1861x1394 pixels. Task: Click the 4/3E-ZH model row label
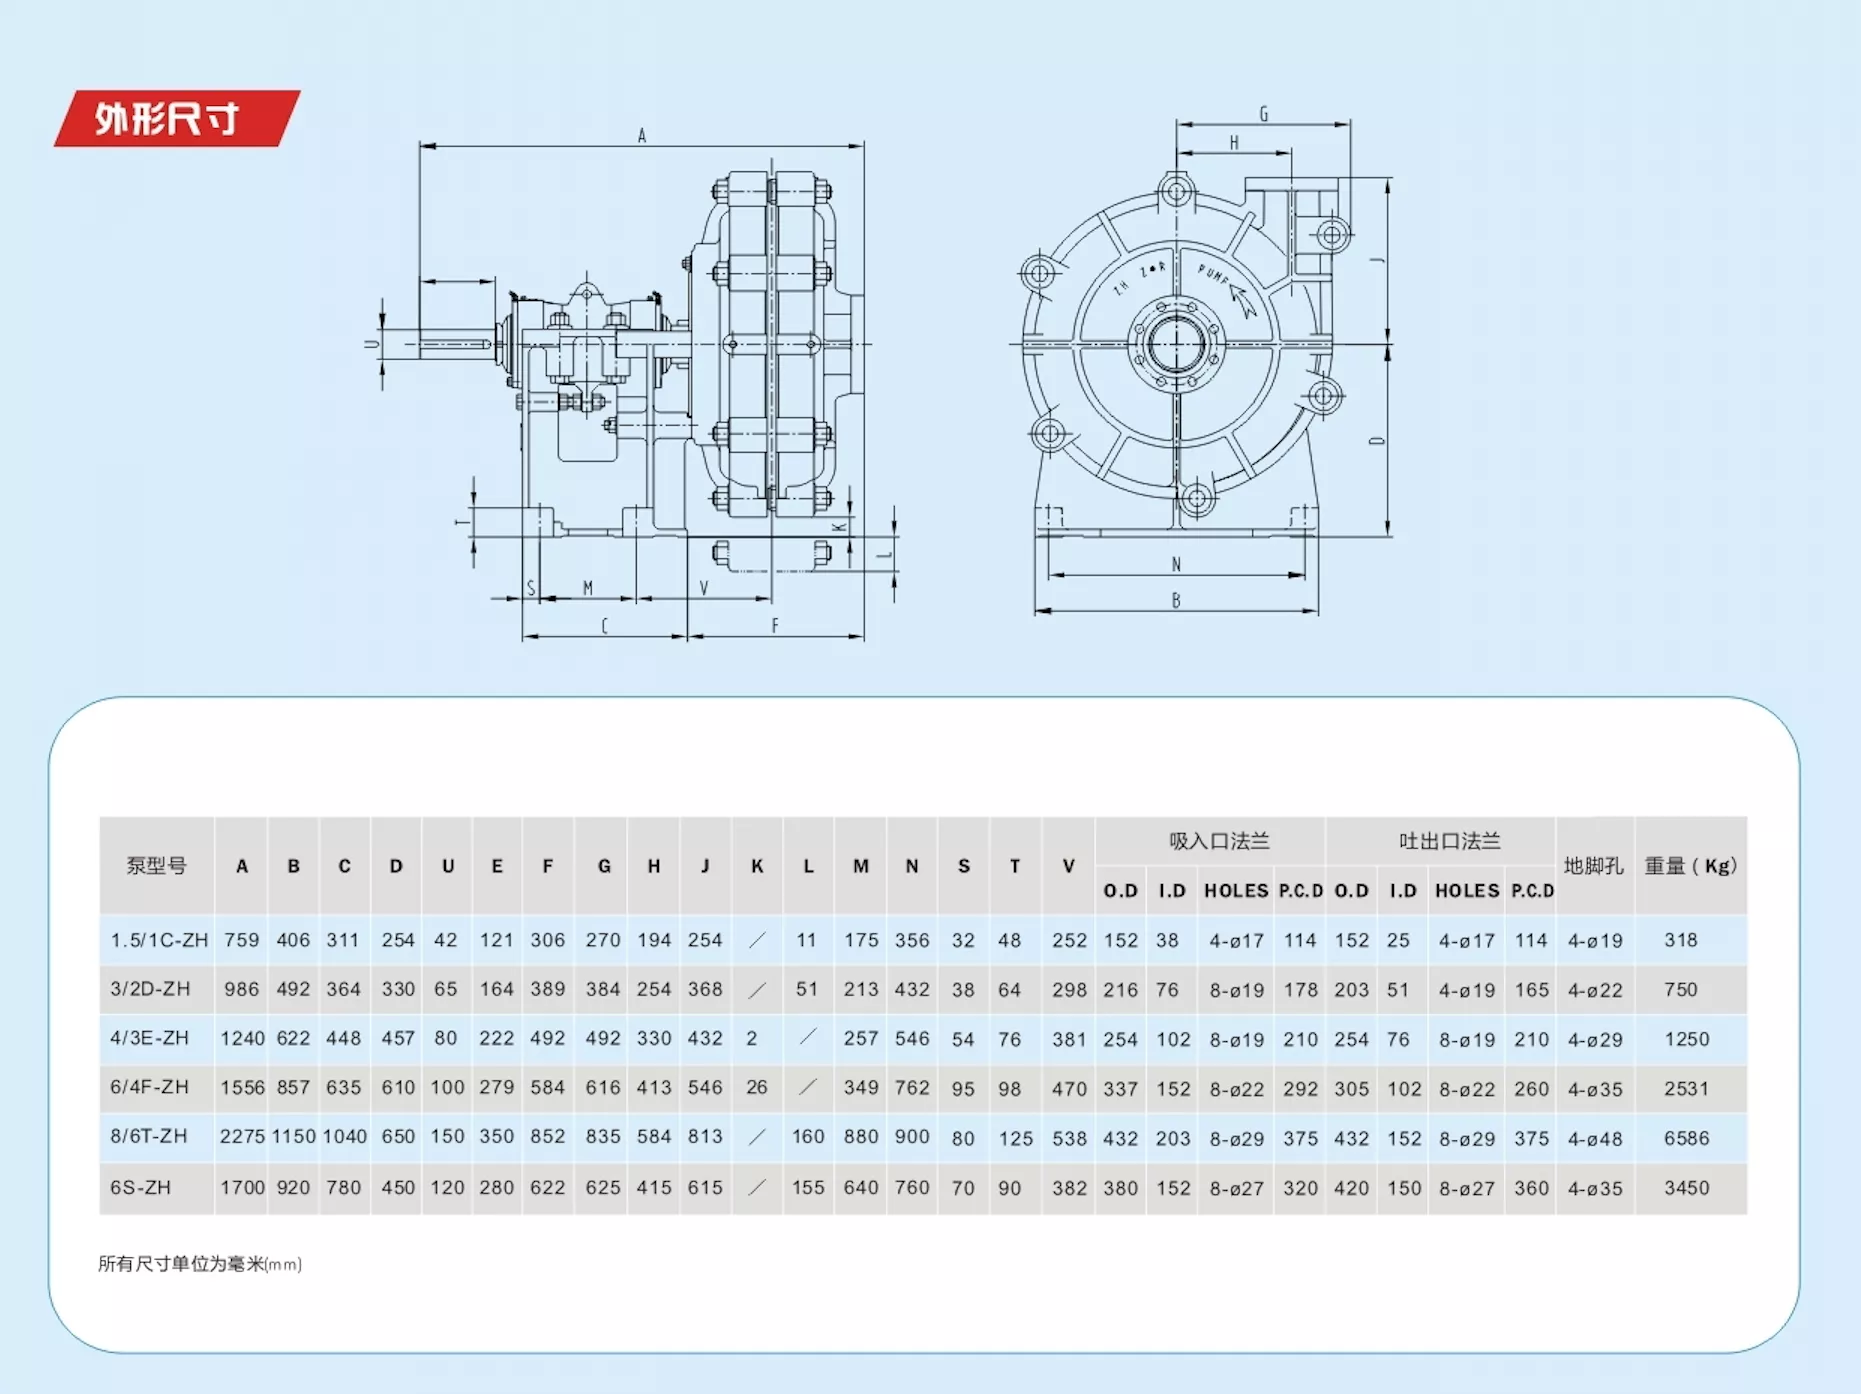tap(149, 1038)
